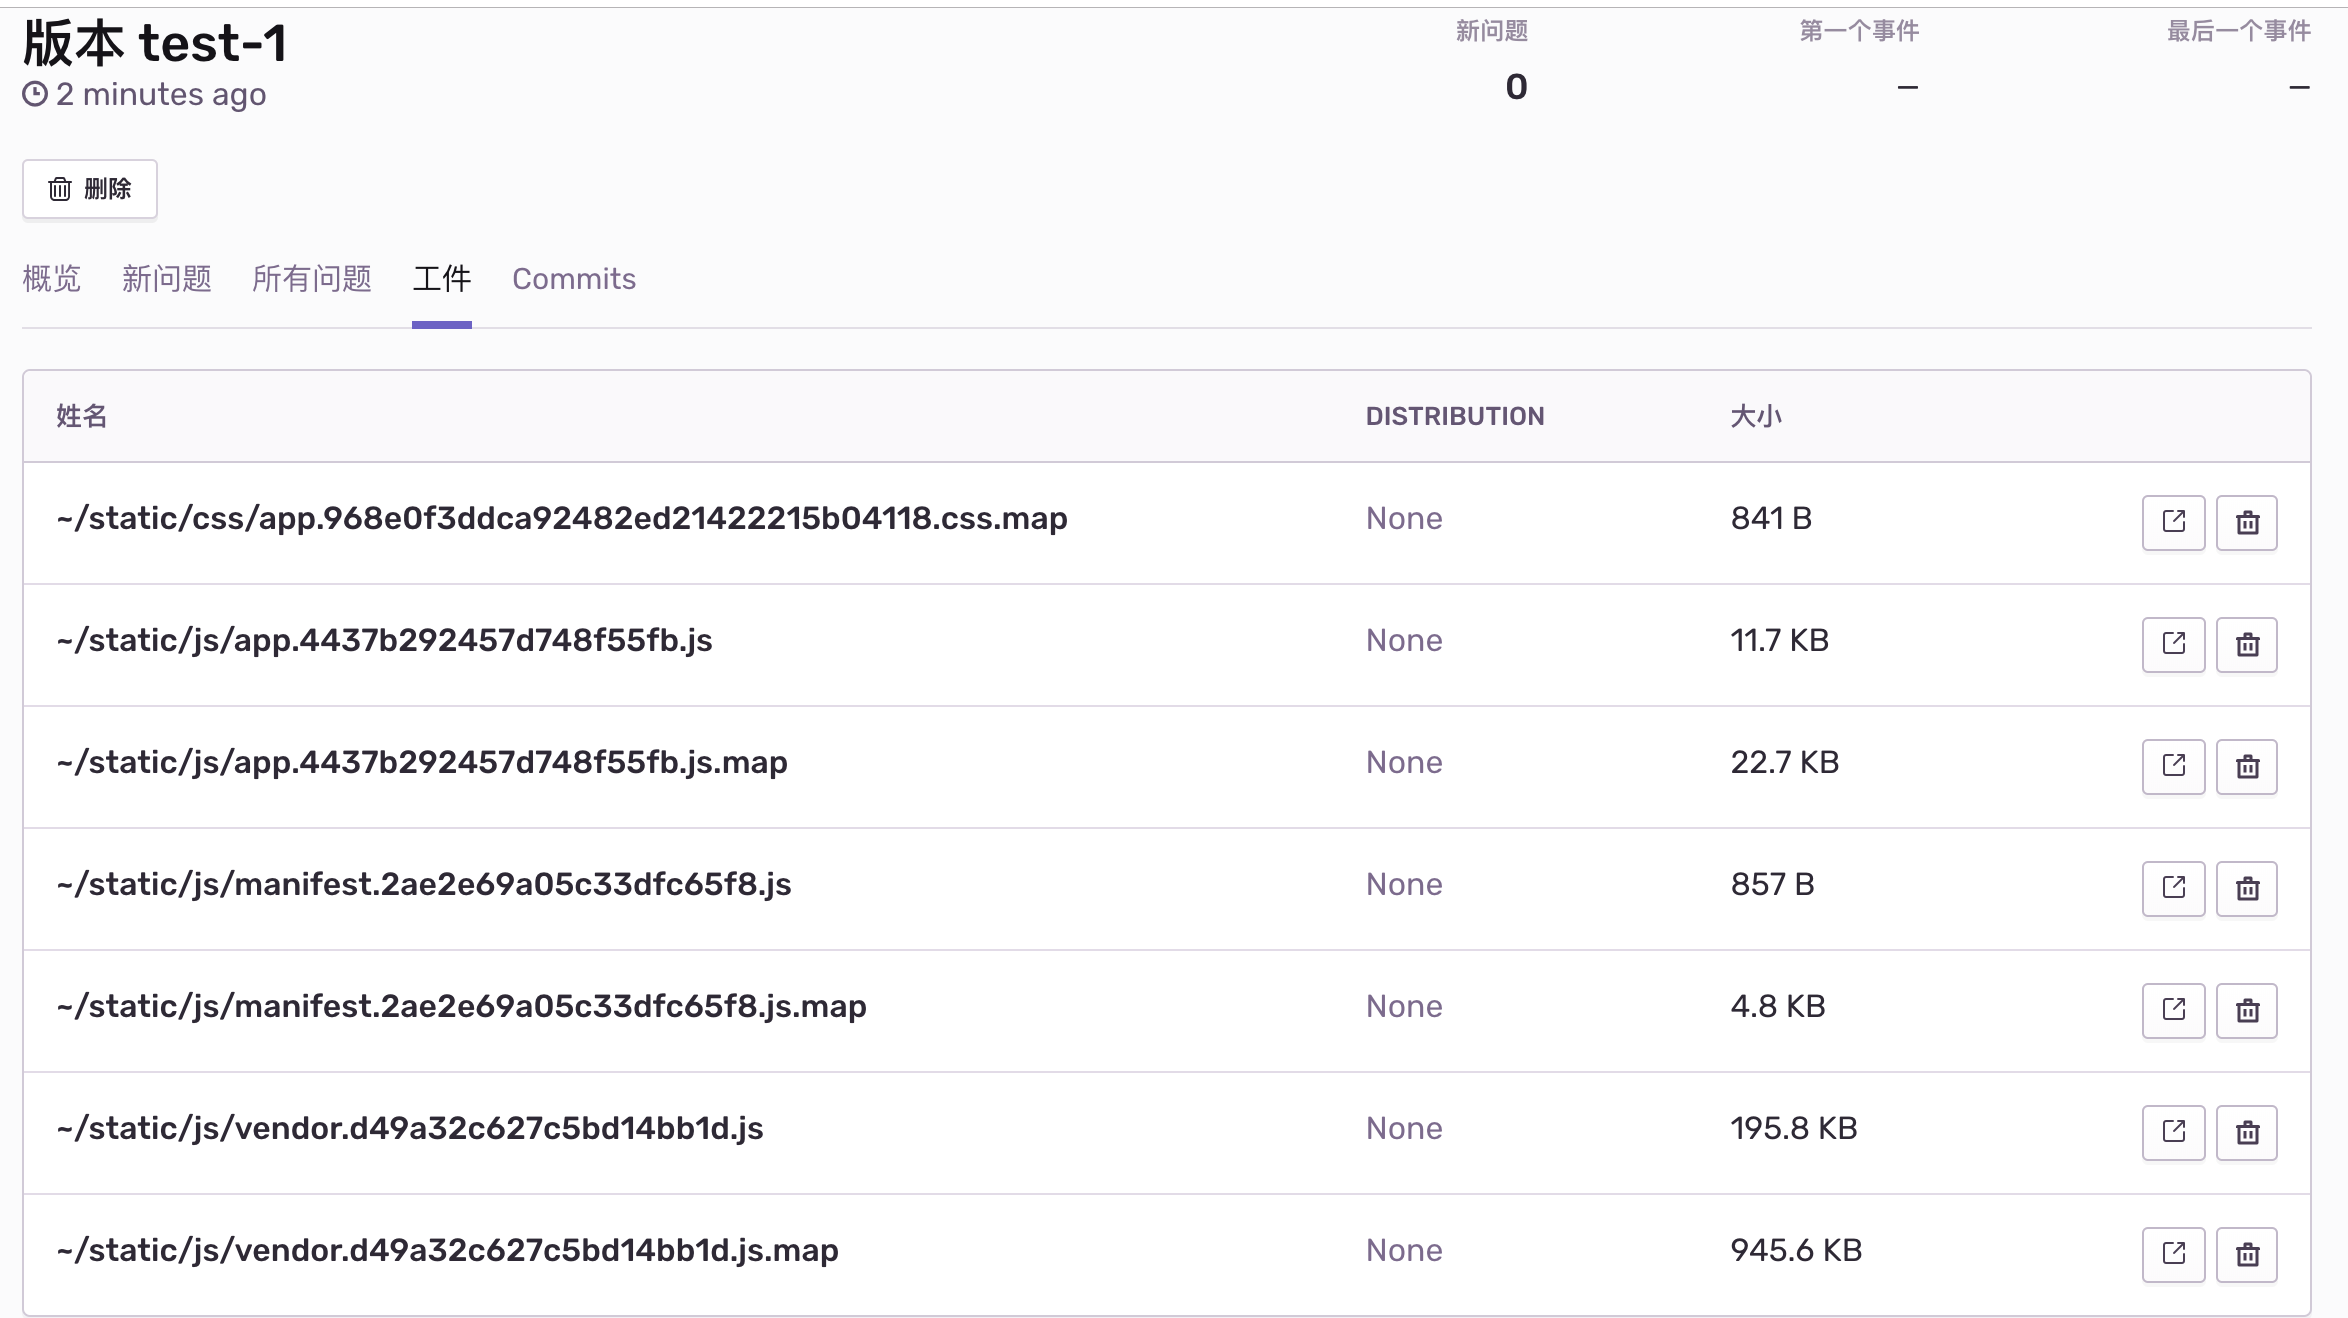2348x1318 pixels.
Task: Open app.4437b292457d748f55fb.js artifact externally
Action: 2173,644
